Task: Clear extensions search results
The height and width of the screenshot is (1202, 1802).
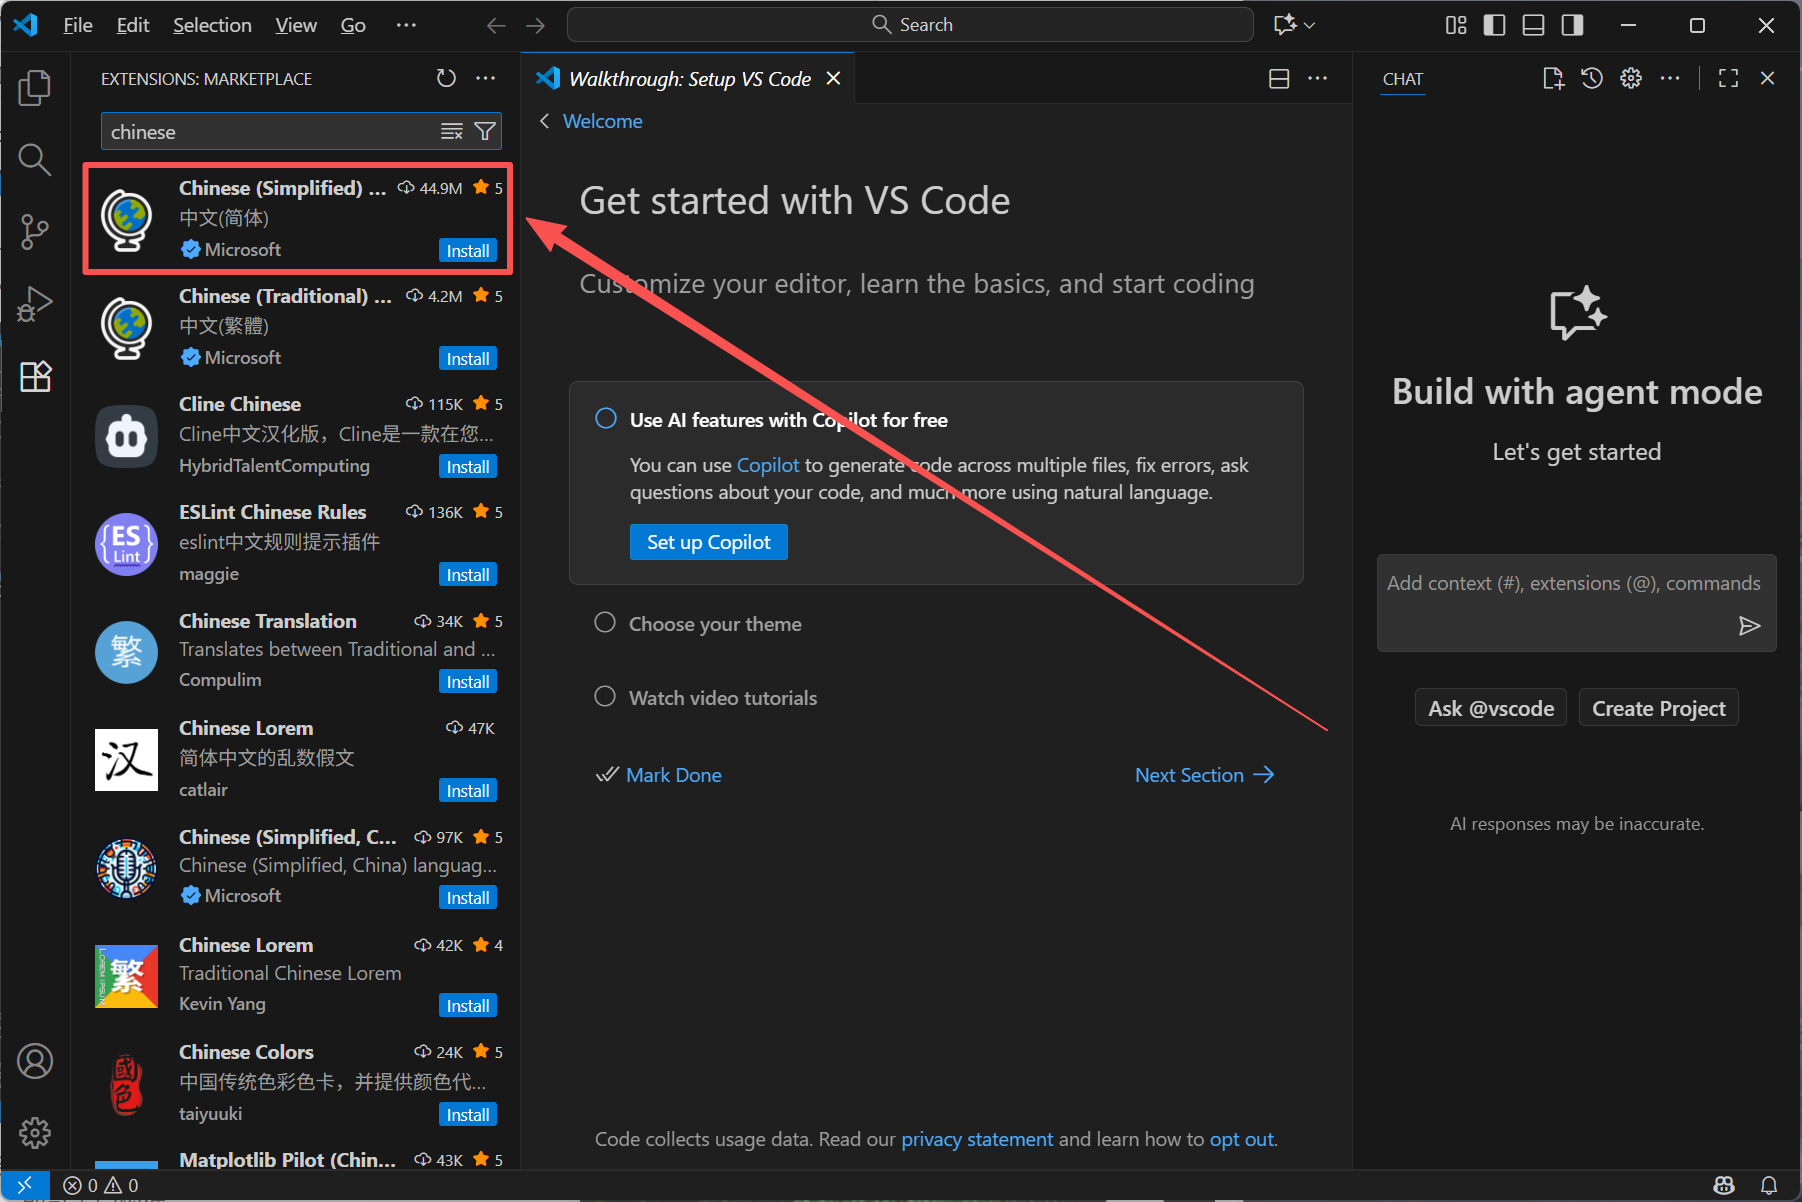Action: coord(452,131)
